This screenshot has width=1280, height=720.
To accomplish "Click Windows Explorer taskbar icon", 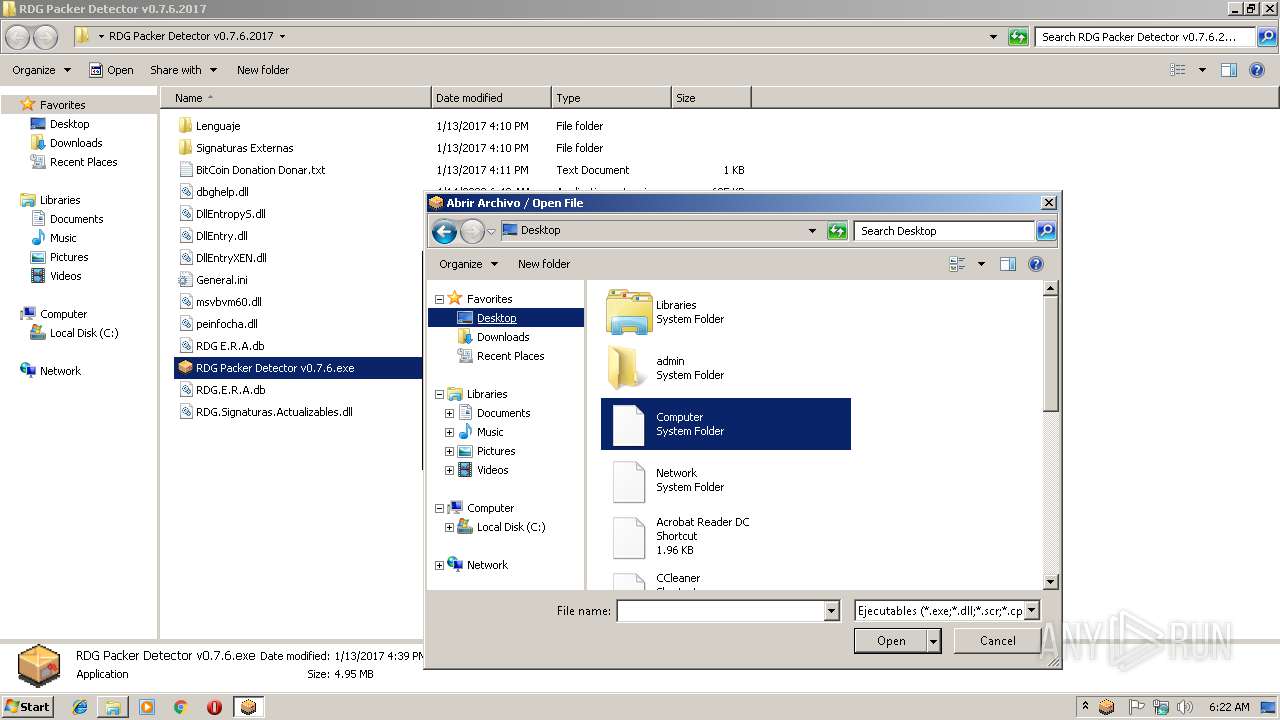I will (113, 707).
